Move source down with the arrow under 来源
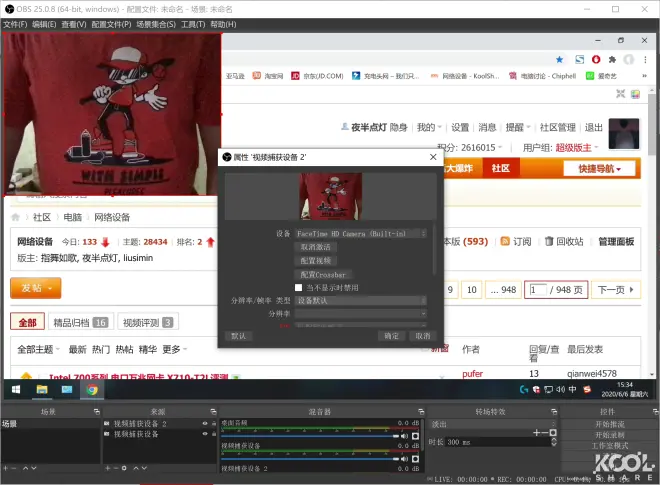Screen dimensions: 660x485 144,468
